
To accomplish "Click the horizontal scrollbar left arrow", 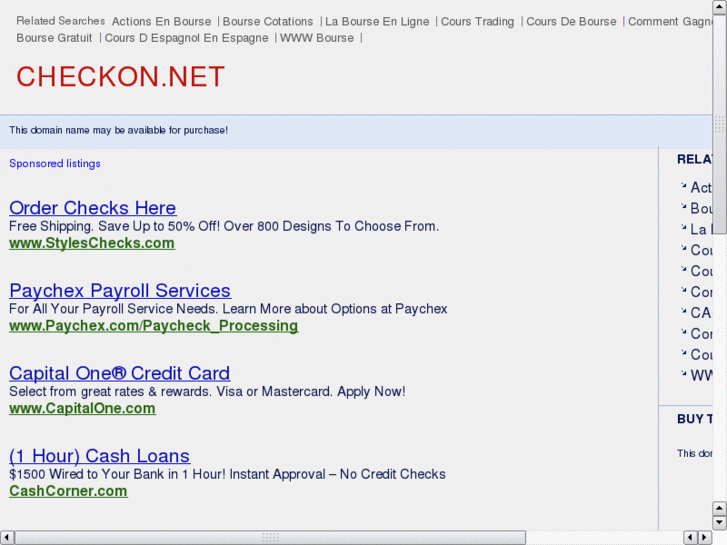I will pyautogui.click(x=7, y=538).
